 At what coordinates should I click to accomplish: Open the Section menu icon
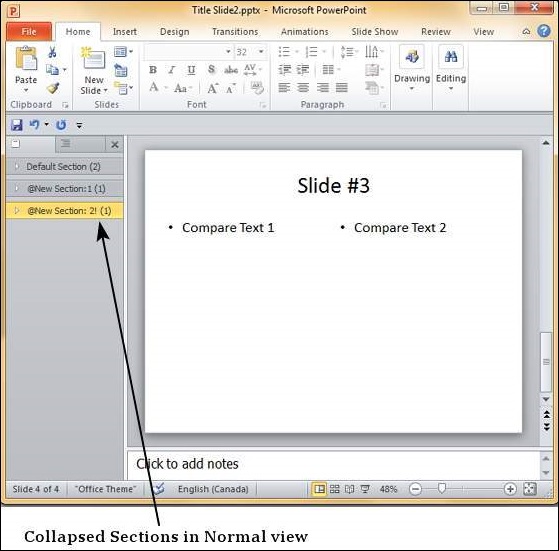coord(123,88)
